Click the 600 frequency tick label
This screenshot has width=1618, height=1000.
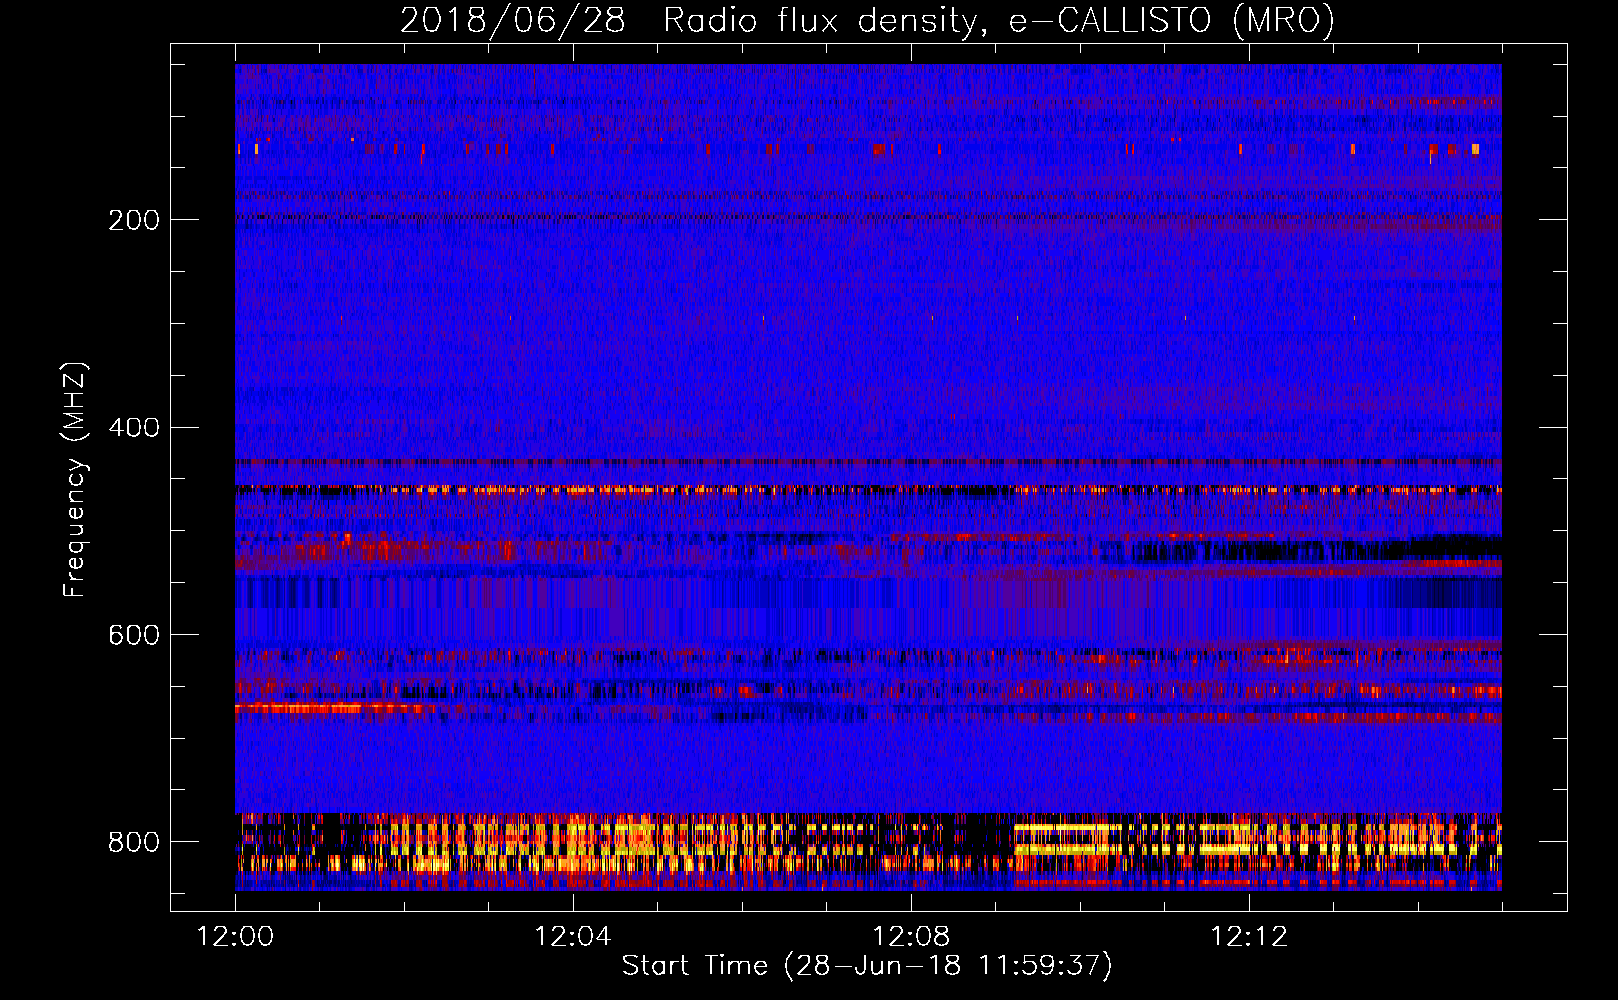point(134,636)
